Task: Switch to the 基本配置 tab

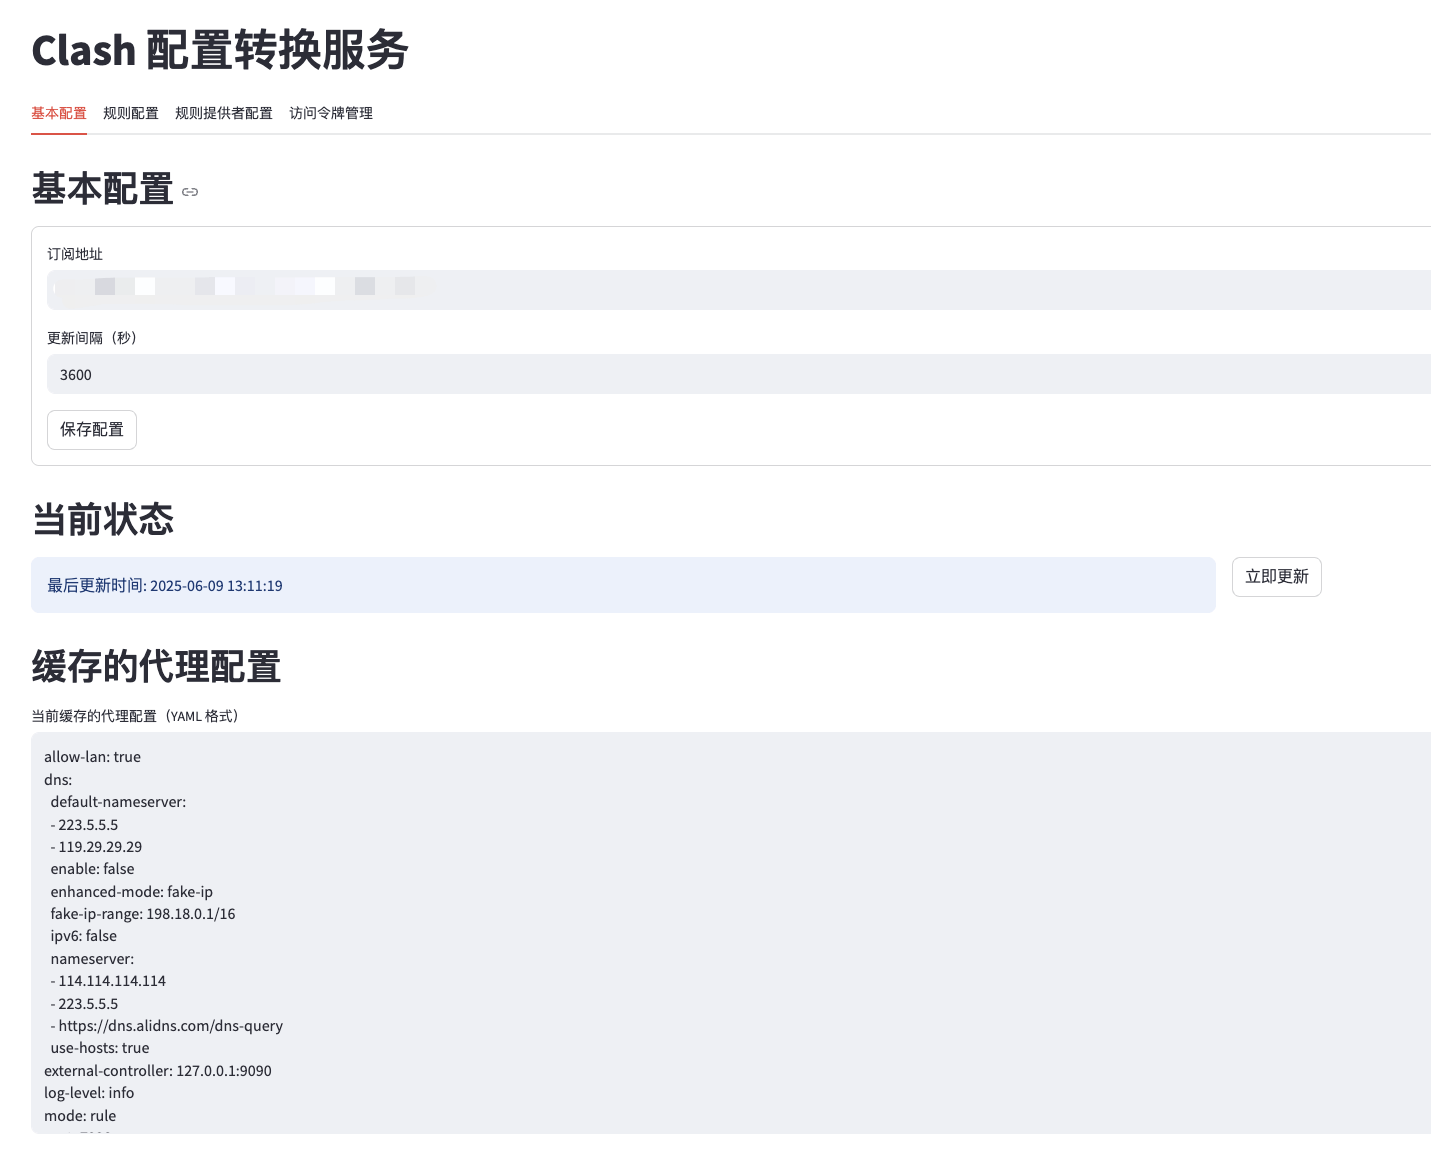Action: point(59,113)
